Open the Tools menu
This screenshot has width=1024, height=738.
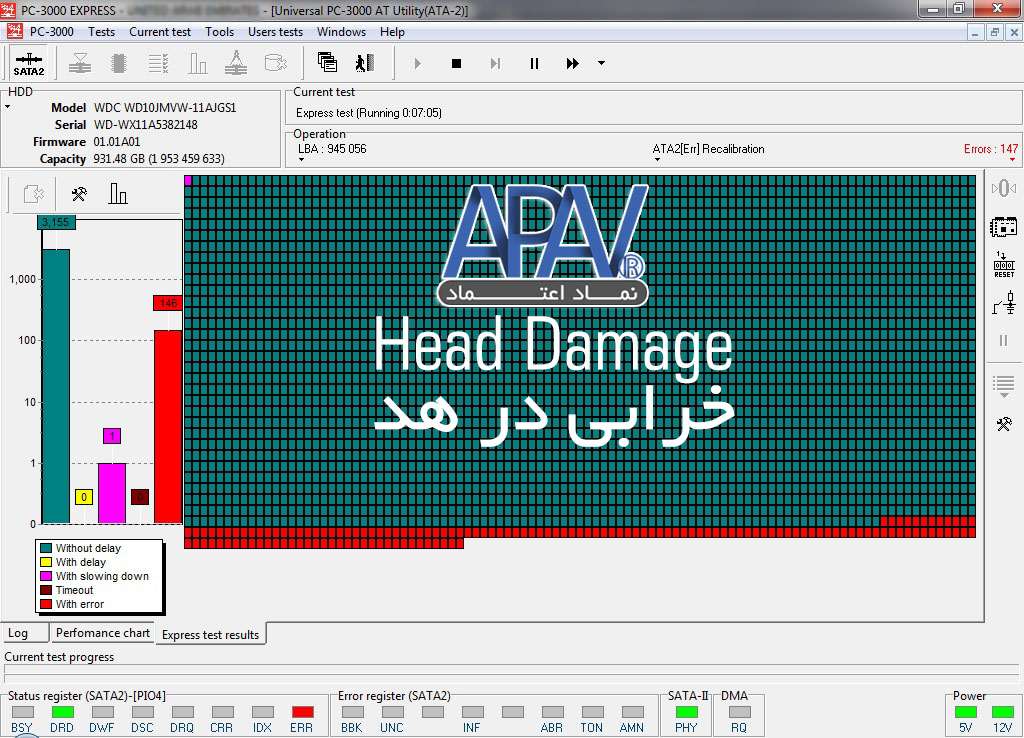pyautogui.click(x=219, y=32)
